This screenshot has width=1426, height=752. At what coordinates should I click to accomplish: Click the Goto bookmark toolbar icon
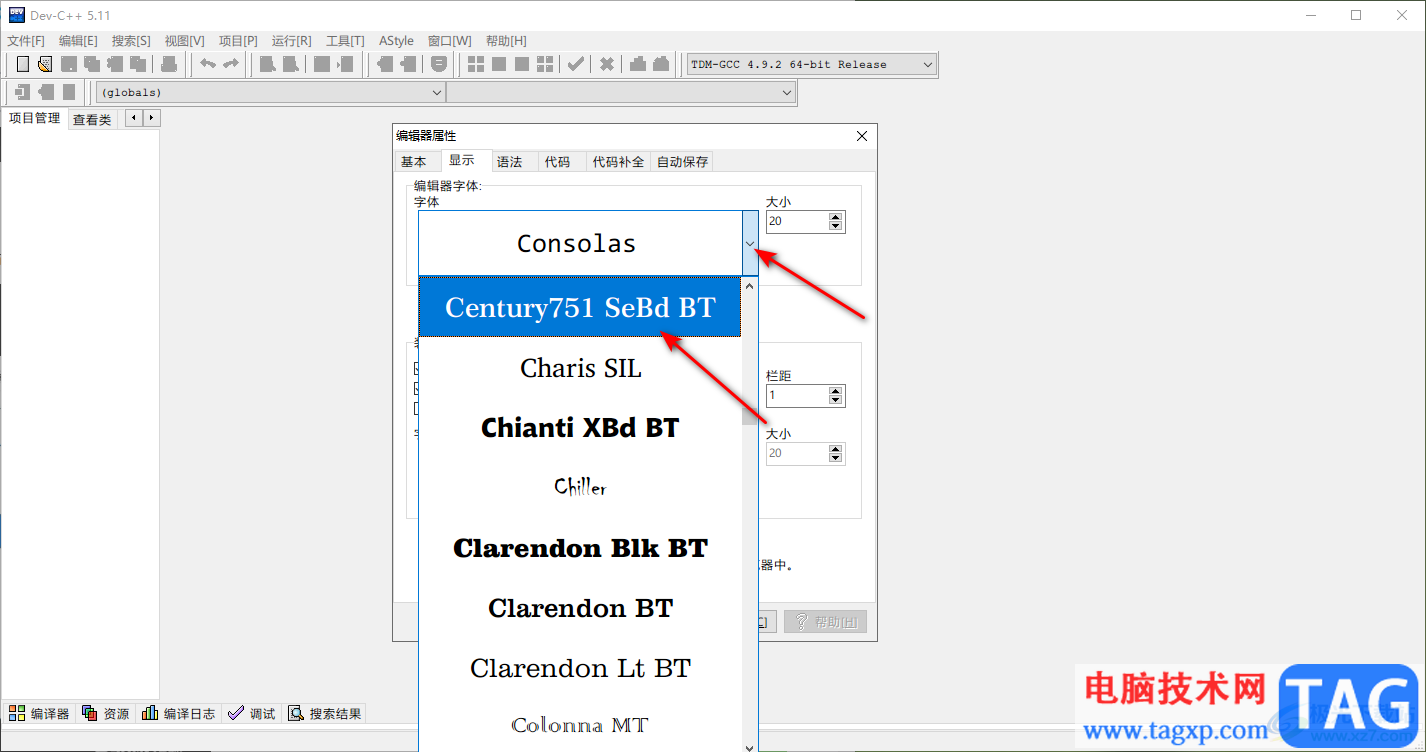pyautogui.click(x=69, y=92)
